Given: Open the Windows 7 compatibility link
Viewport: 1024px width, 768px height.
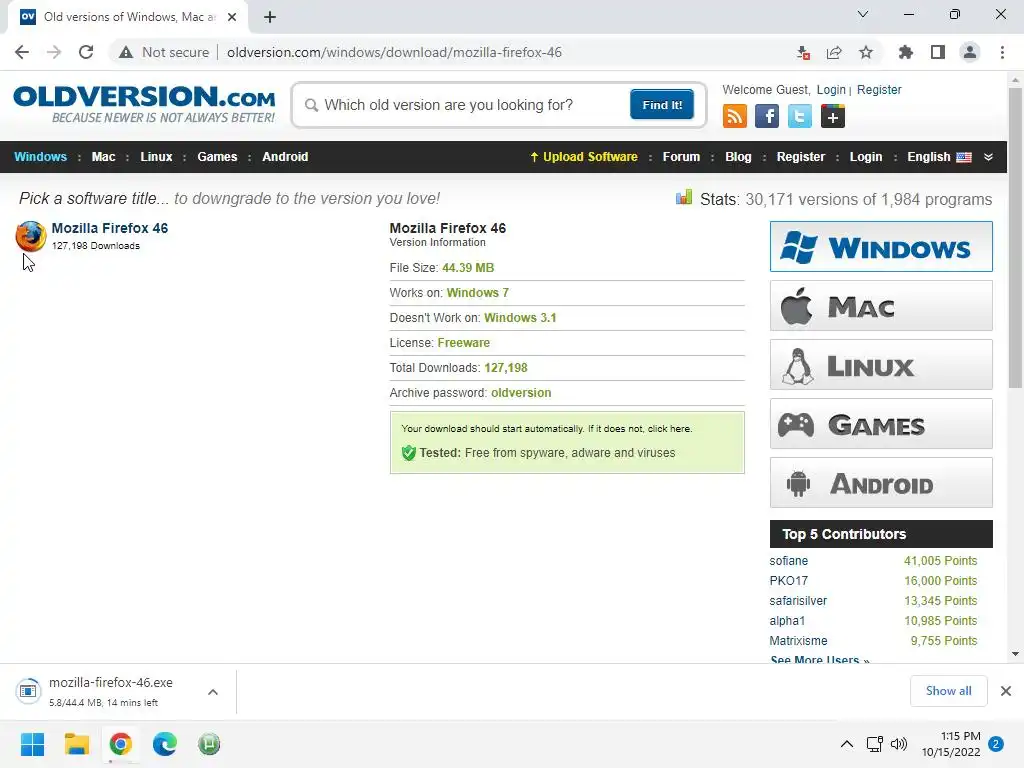Looking at the screenshot, I should pyautogui.click(x=477, y=293).
